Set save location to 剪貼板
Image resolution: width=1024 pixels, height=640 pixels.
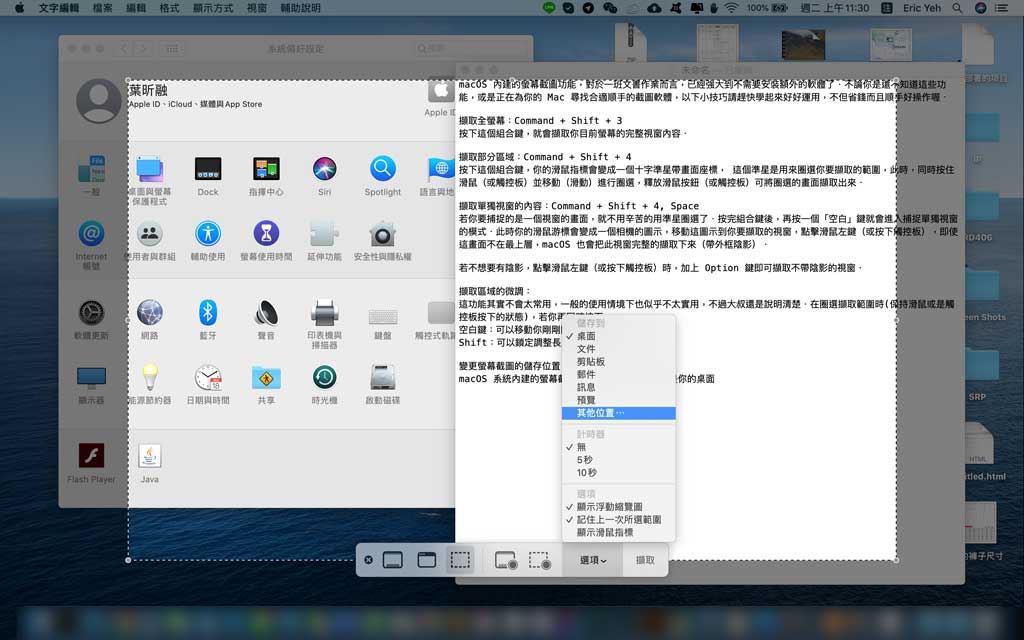(x=618, y=361)
